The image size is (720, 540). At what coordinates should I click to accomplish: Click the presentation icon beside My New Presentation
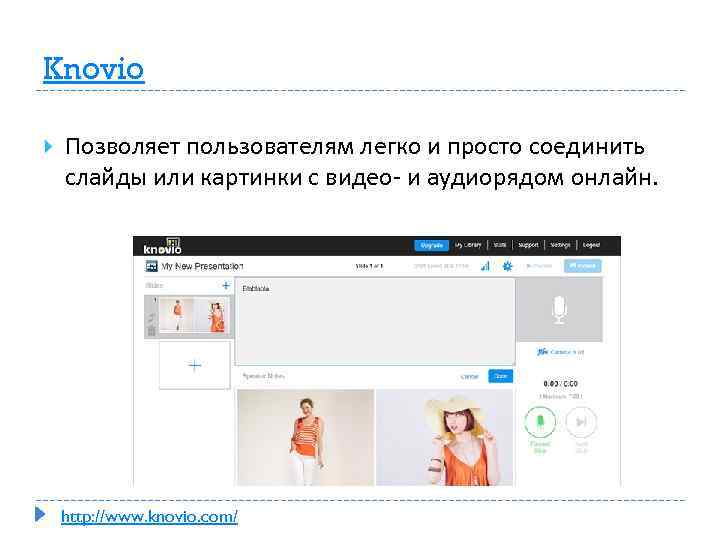pyautogui.click(x=152, y=266)
